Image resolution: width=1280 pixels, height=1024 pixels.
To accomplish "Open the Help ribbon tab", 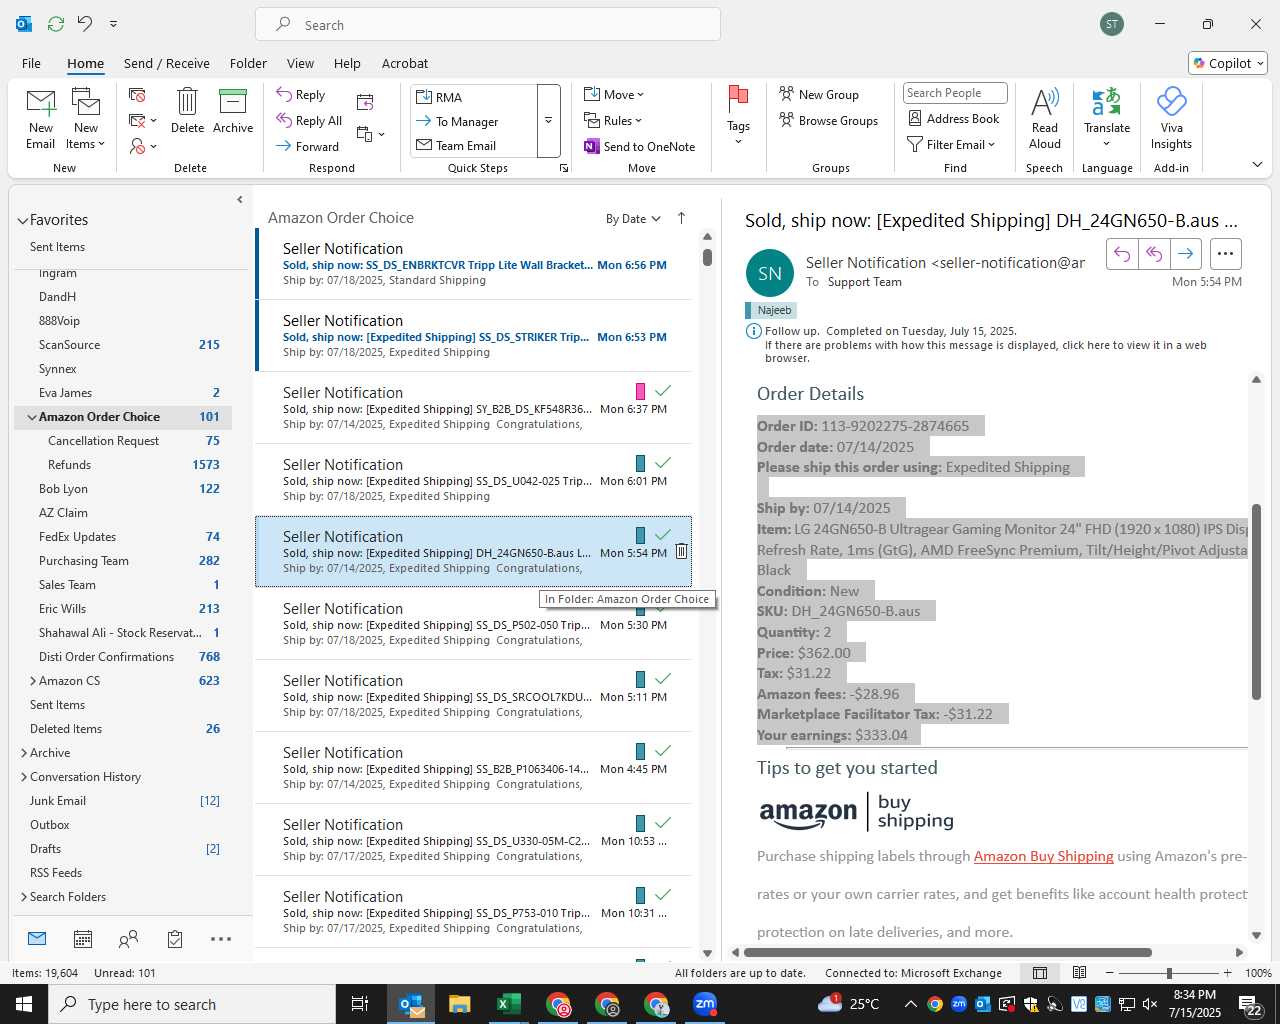I will point(347,63).
